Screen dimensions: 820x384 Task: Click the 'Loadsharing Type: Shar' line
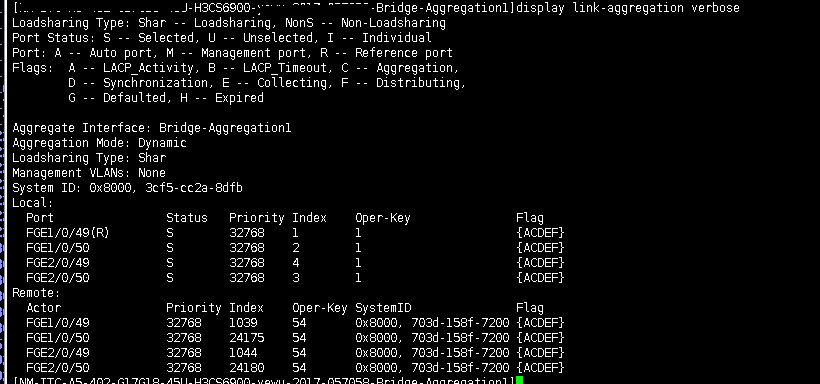[89, 158]
